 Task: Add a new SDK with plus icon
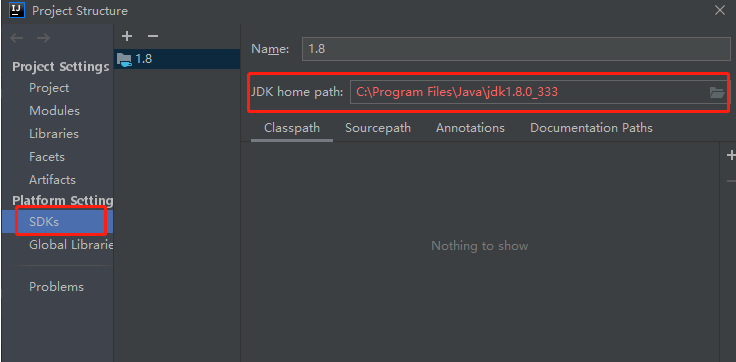click(x=127, y=36)
